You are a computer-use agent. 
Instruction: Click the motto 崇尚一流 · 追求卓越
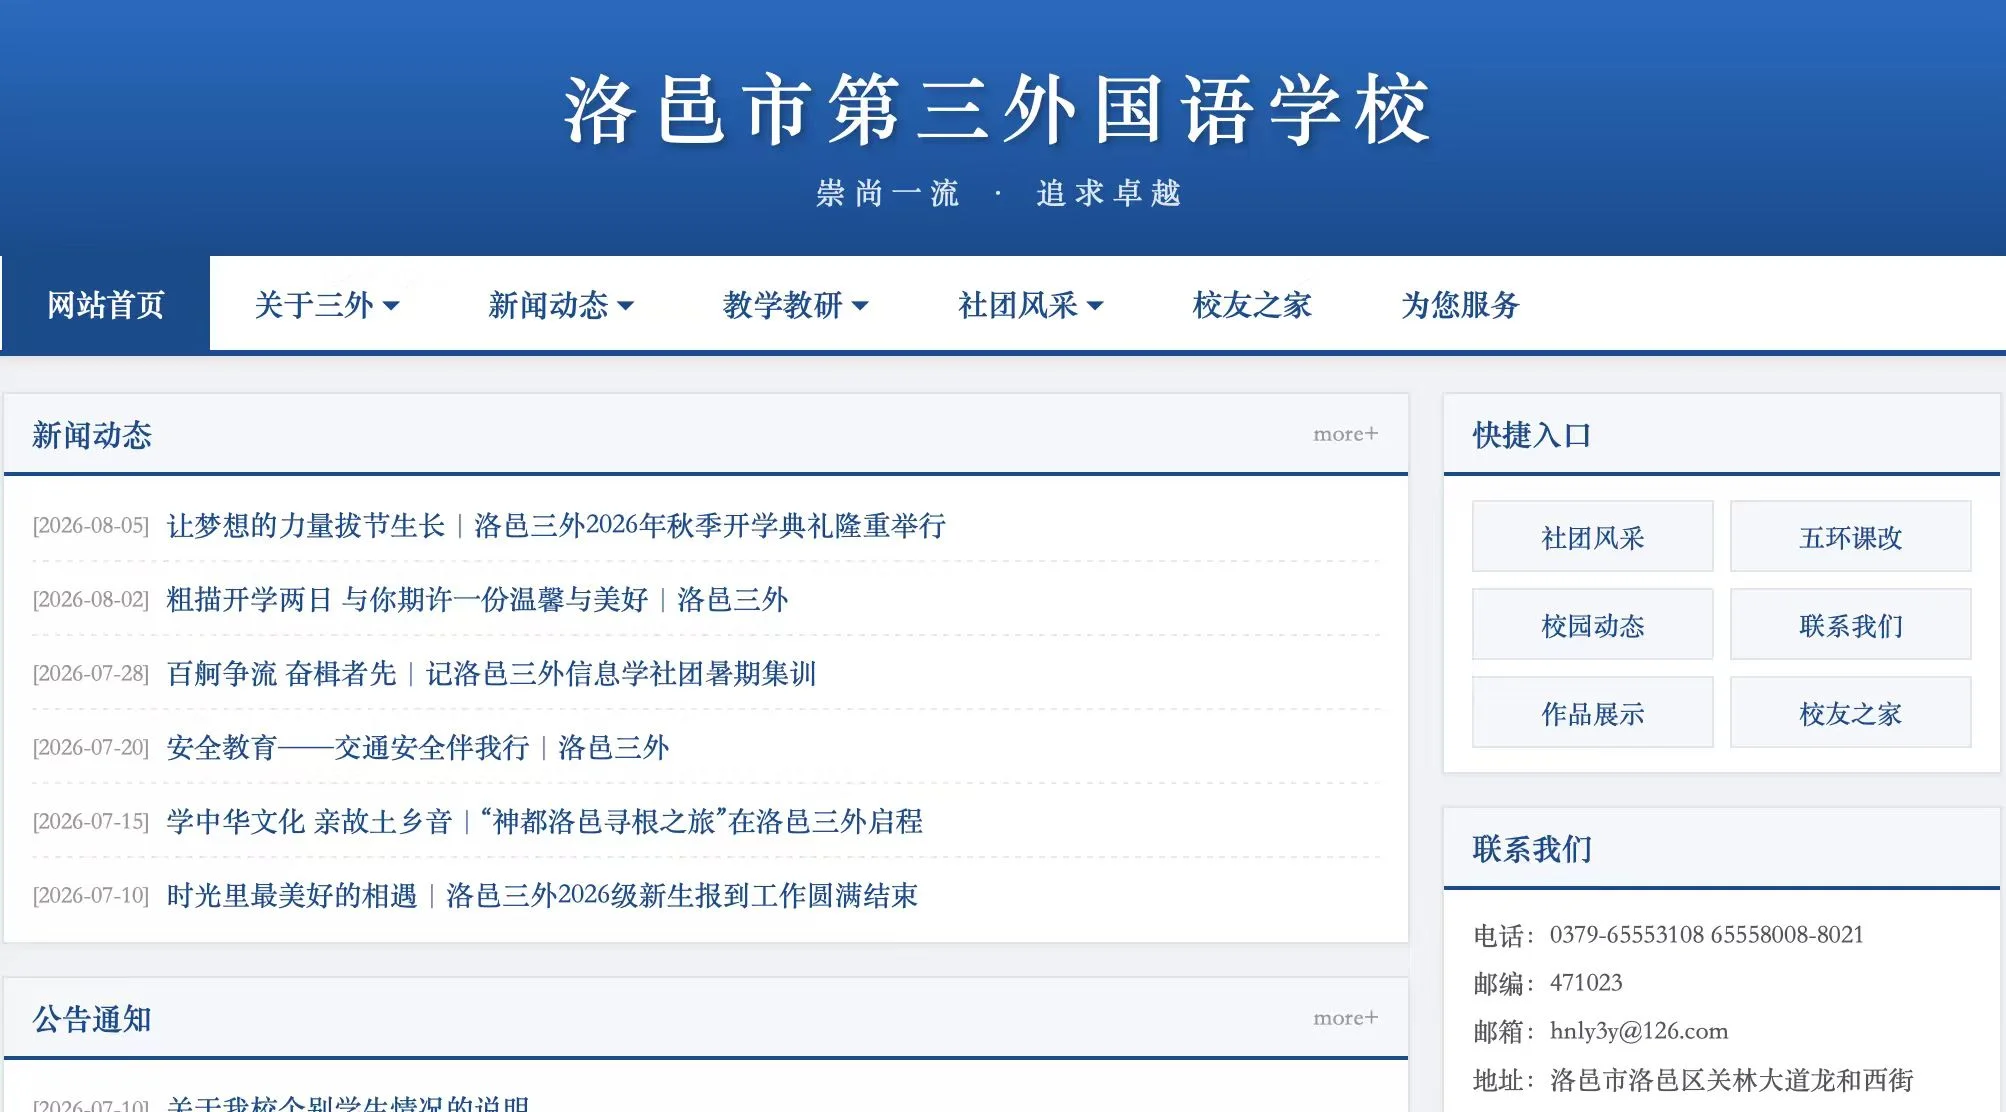pyautogui.click(x=998, y=193)
